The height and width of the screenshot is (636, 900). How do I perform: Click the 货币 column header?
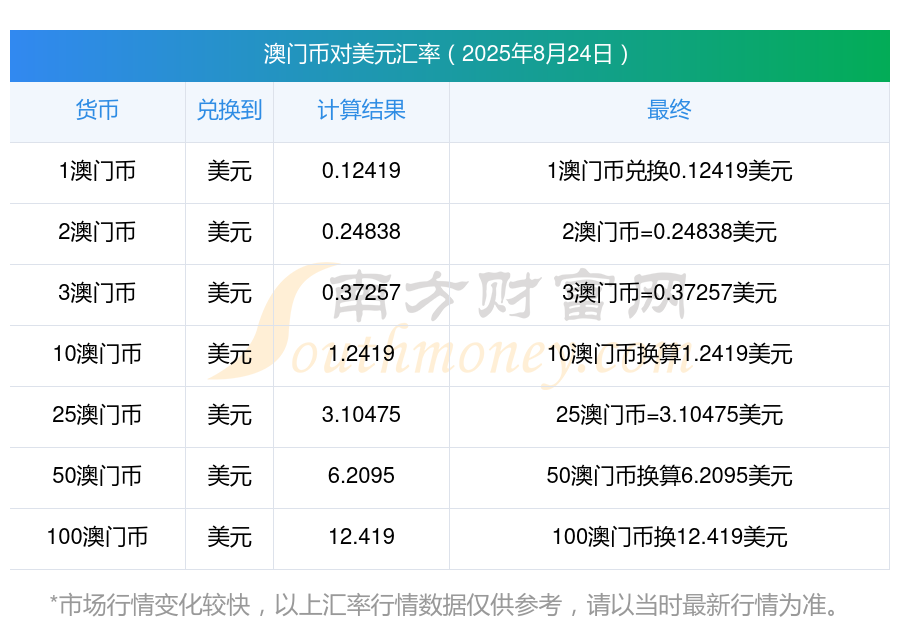click(97, 110)
